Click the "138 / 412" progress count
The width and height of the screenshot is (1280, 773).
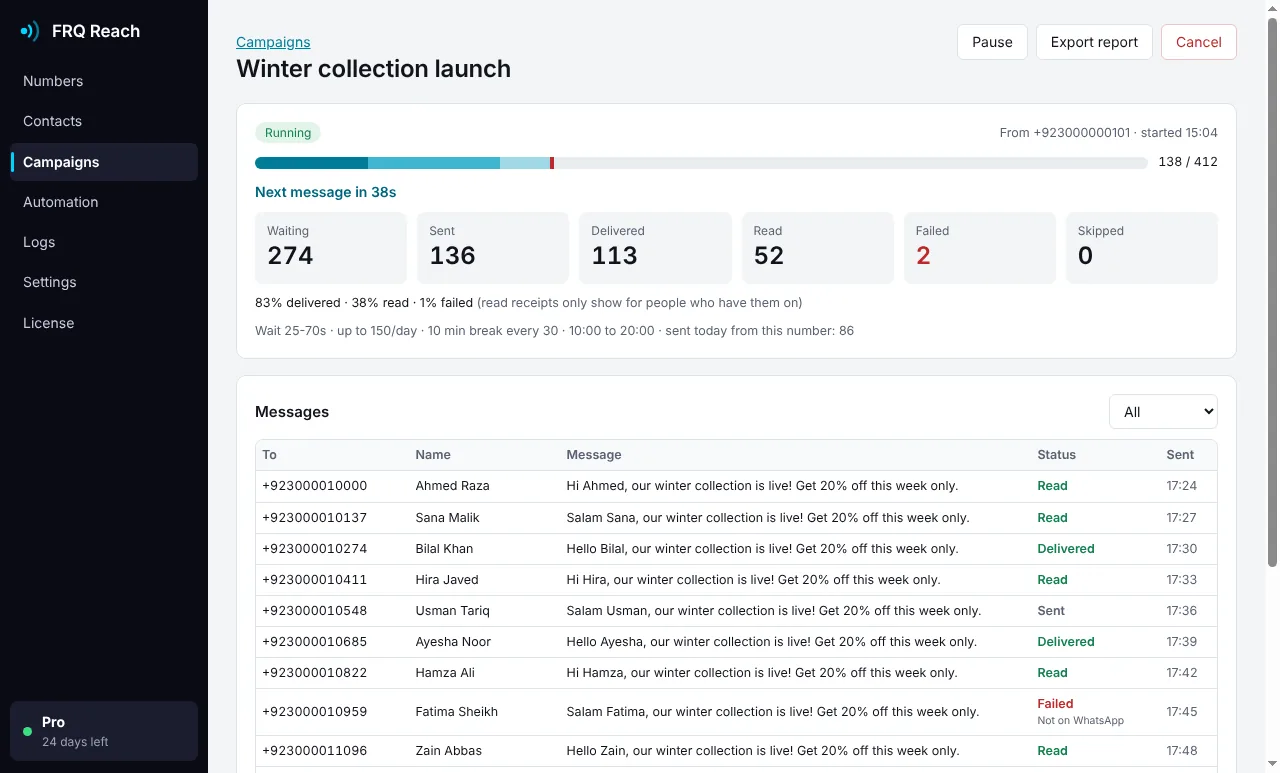tap(1188, 162)
